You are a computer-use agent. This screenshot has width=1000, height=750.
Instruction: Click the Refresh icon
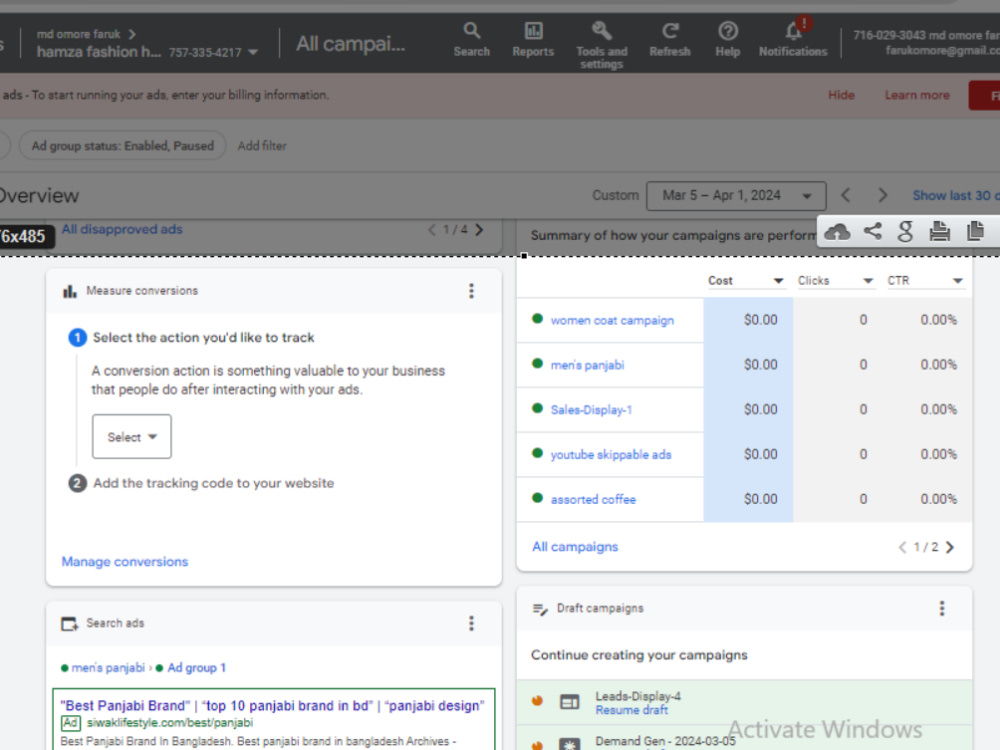point(670,40)
